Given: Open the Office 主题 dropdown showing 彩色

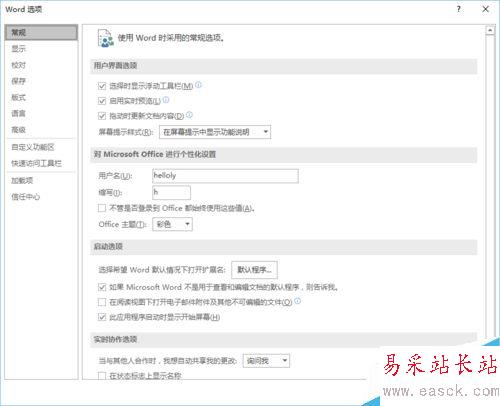Looking at the screenshot, I should coord(172,224).
